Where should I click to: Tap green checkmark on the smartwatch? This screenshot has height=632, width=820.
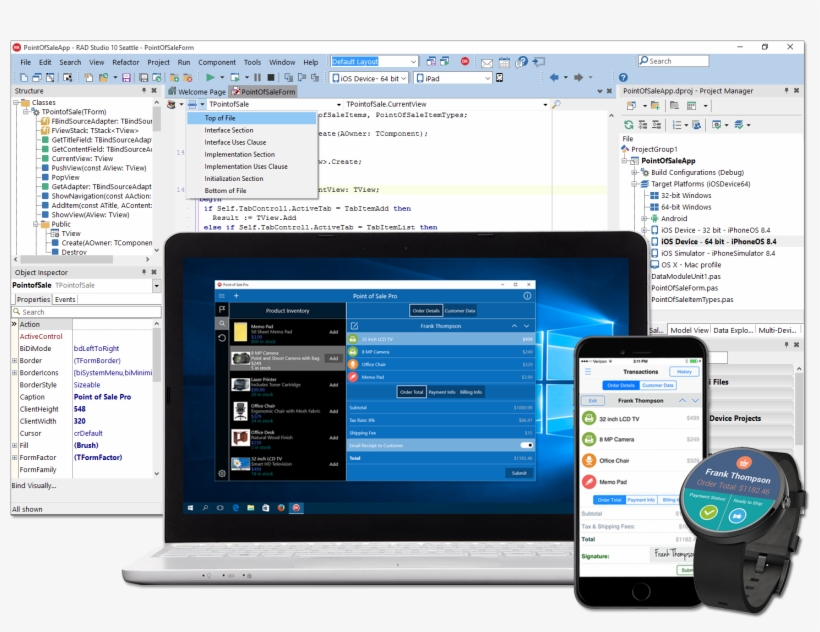click(708, 514)
